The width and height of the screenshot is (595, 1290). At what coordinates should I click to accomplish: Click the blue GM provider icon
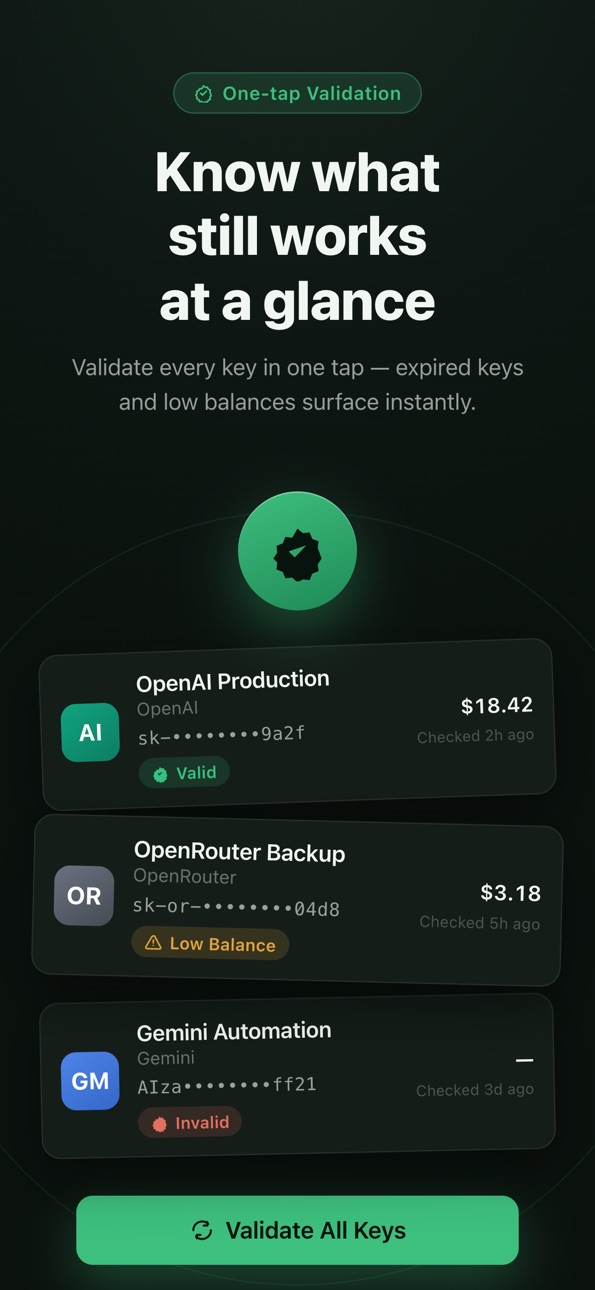90,1081
